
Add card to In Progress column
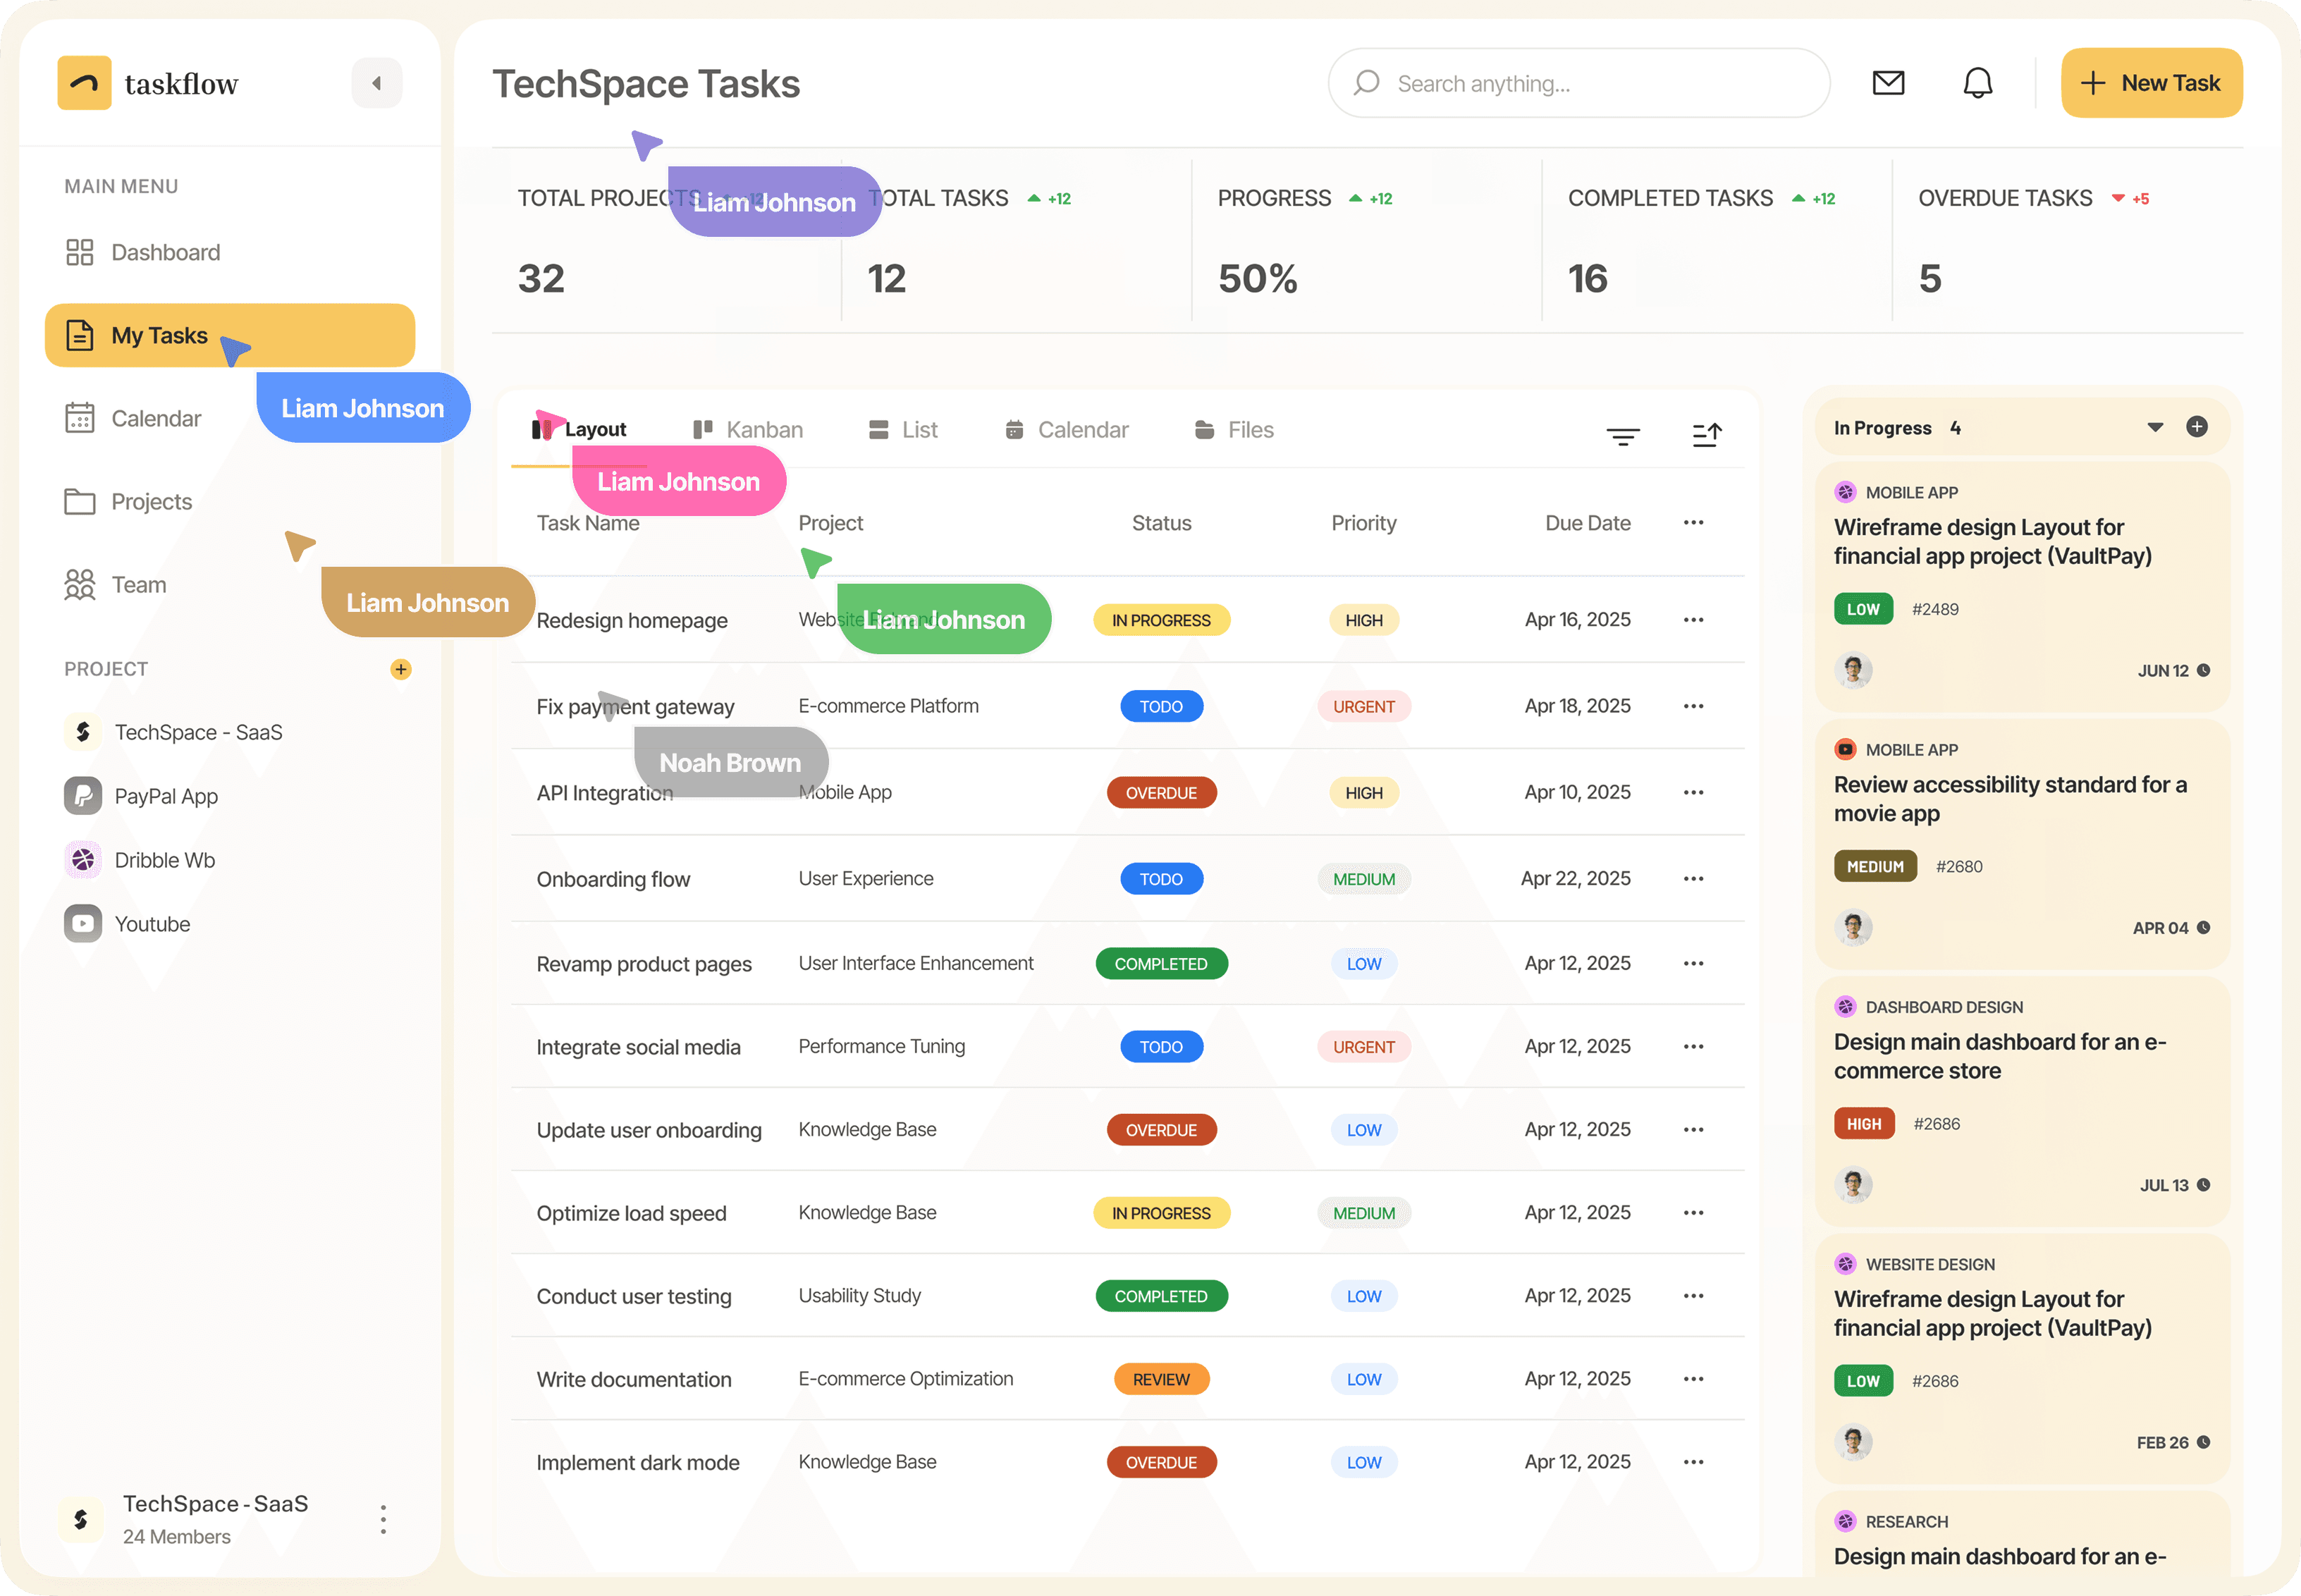pos(2196,427)
